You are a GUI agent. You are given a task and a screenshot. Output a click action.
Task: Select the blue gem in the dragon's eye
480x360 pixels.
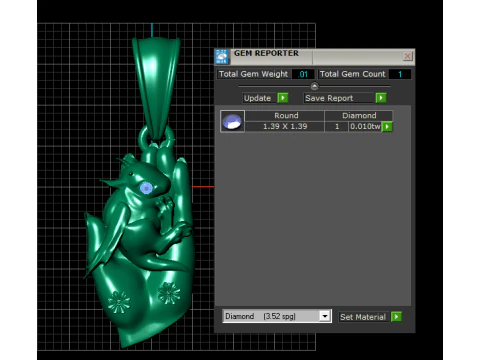[146, 188]
